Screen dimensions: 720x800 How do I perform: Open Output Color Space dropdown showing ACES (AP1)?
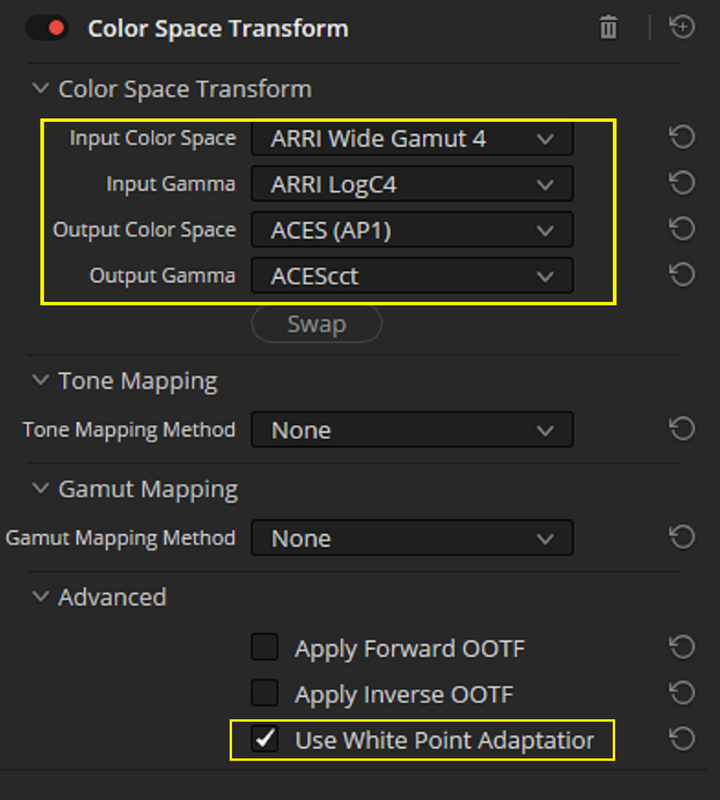coord(412,230)
